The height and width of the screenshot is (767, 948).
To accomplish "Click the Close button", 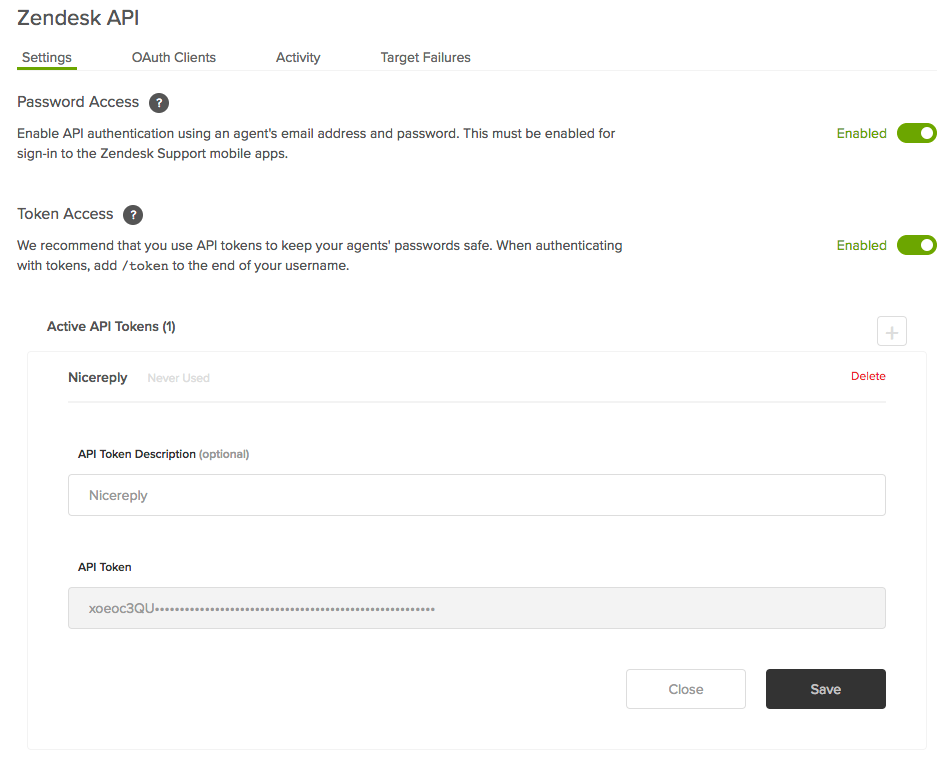I will point(686,689).
